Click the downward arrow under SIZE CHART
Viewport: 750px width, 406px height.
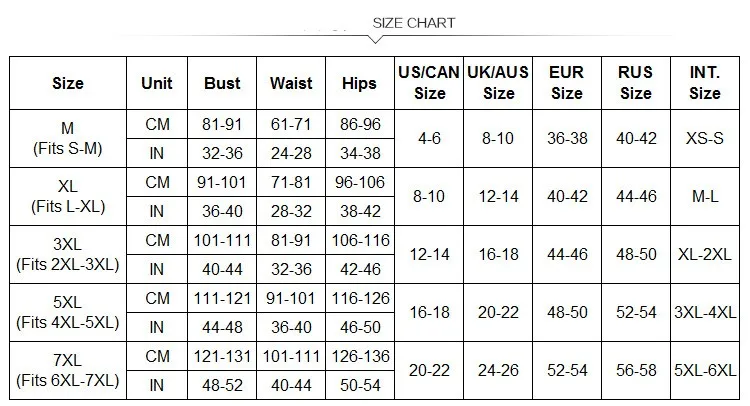375,40
